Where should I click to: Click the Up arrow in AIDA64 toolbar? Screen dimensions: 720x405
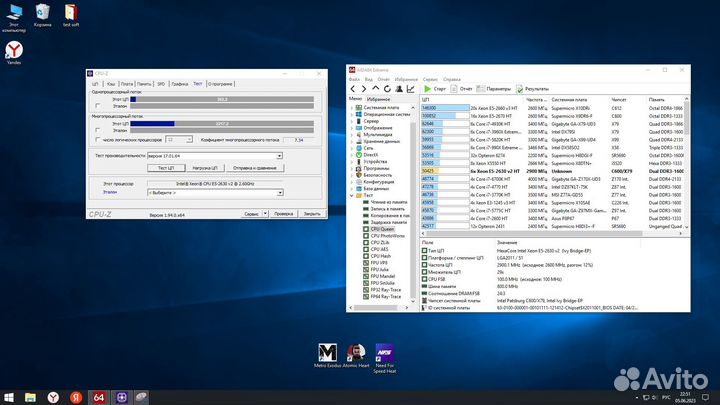tap(376, 89)
